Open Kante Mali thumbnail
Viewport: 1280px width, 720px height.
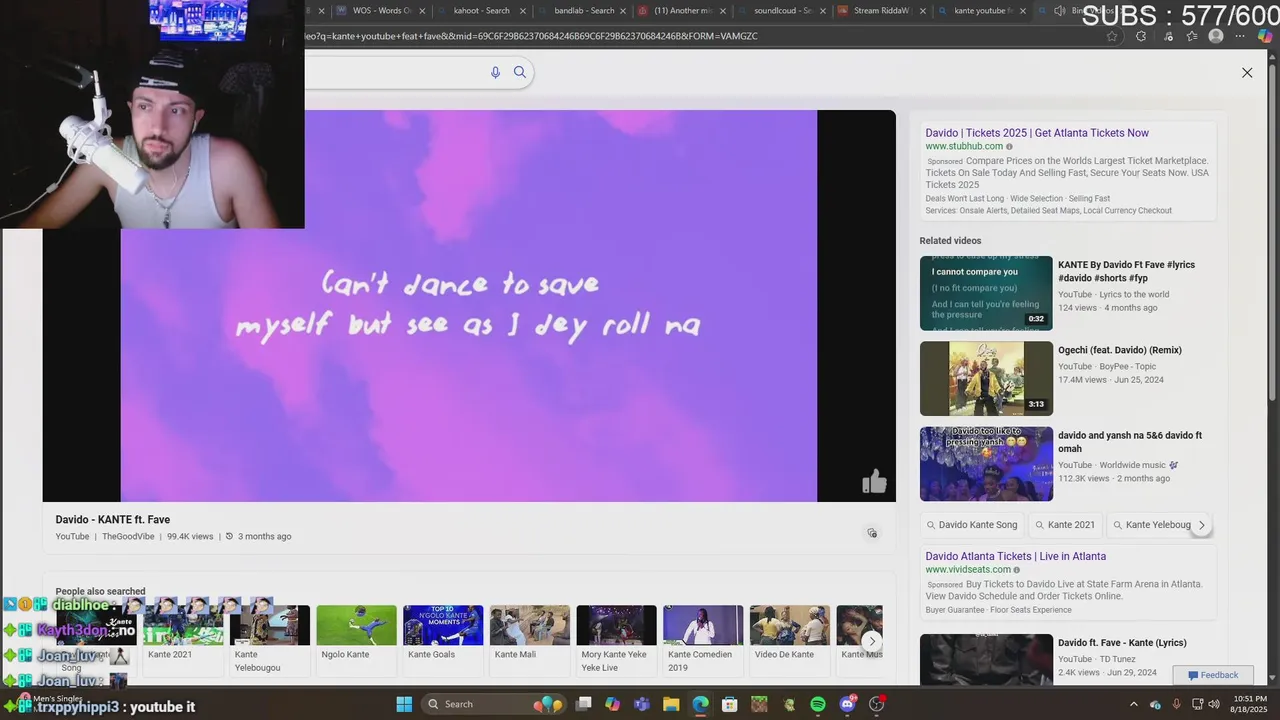click(x=530, y=625)
